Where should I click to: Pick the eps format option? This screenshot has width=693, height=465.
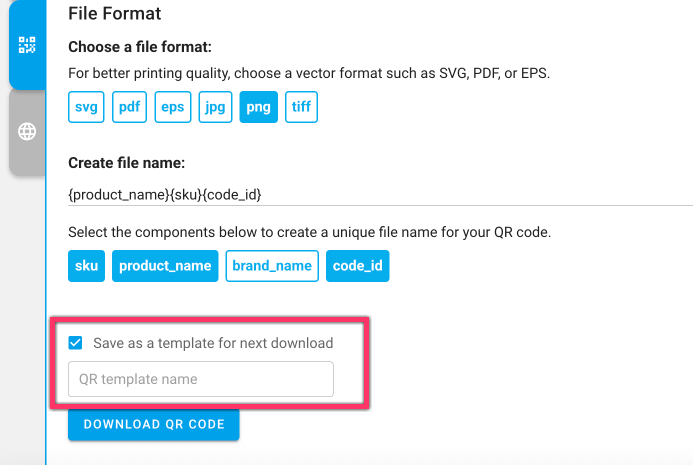173,108
